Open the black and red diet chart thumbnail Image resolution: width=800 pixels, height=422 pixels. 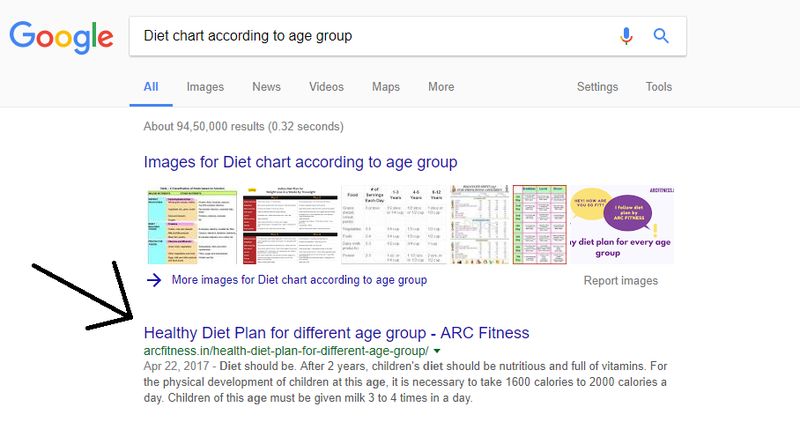pyautogui.click(x=290, y=225)
